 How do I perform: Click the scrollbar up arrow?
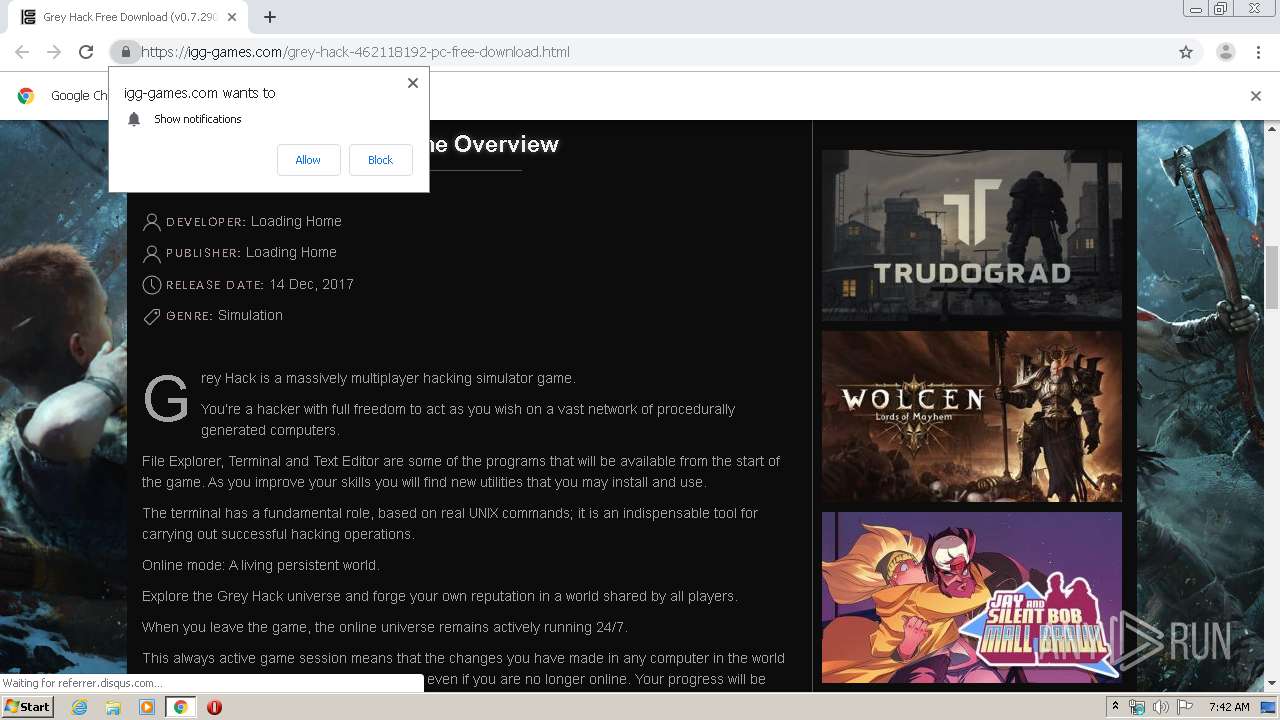coord(1272,128)
